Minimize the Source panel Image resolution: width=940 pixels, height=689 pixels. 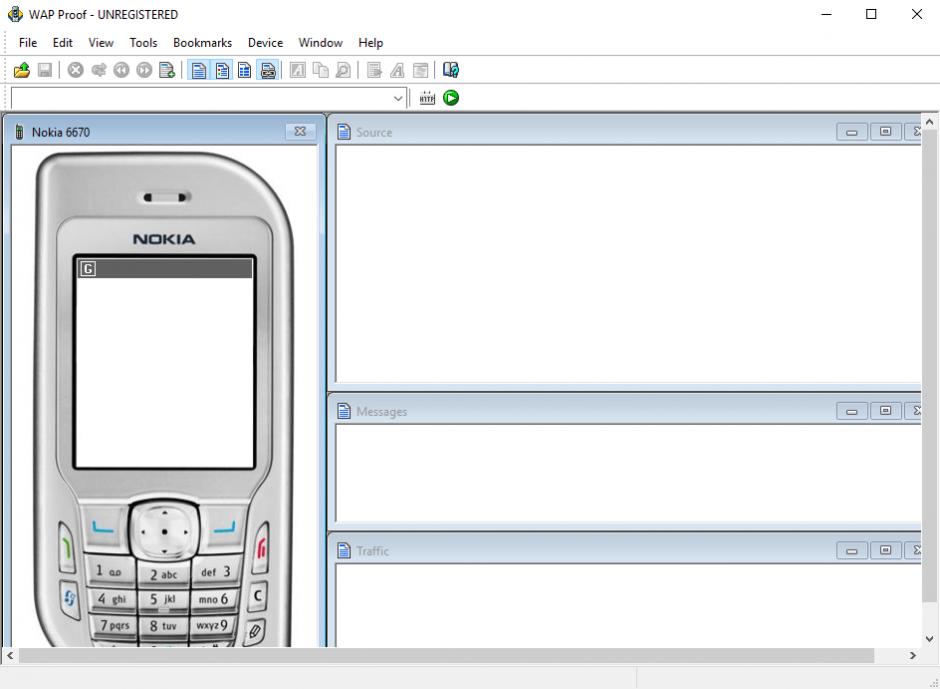[852, 132]
